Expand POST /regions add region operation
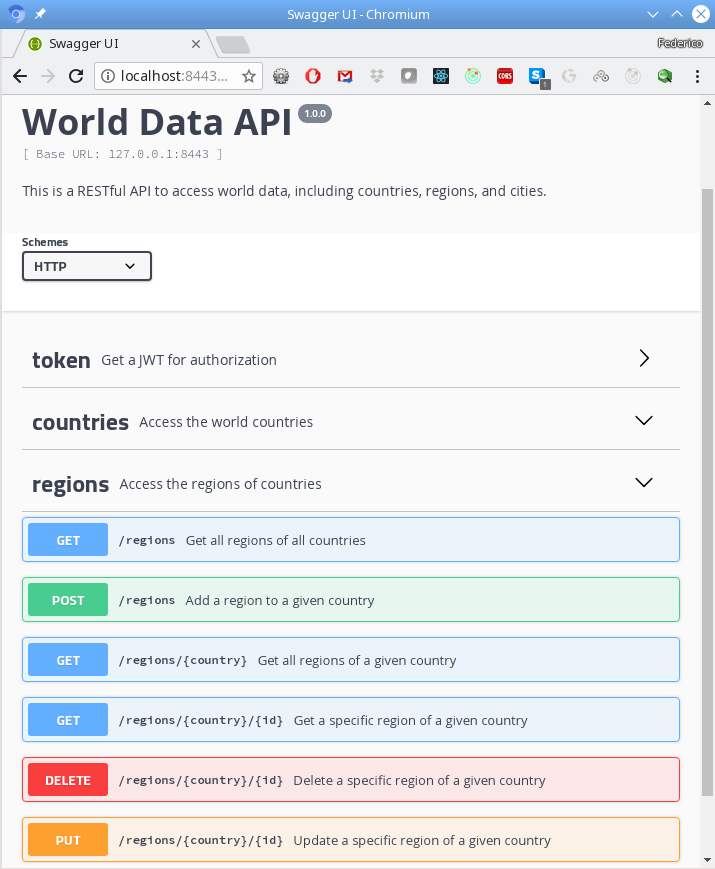 pos(351,600)
